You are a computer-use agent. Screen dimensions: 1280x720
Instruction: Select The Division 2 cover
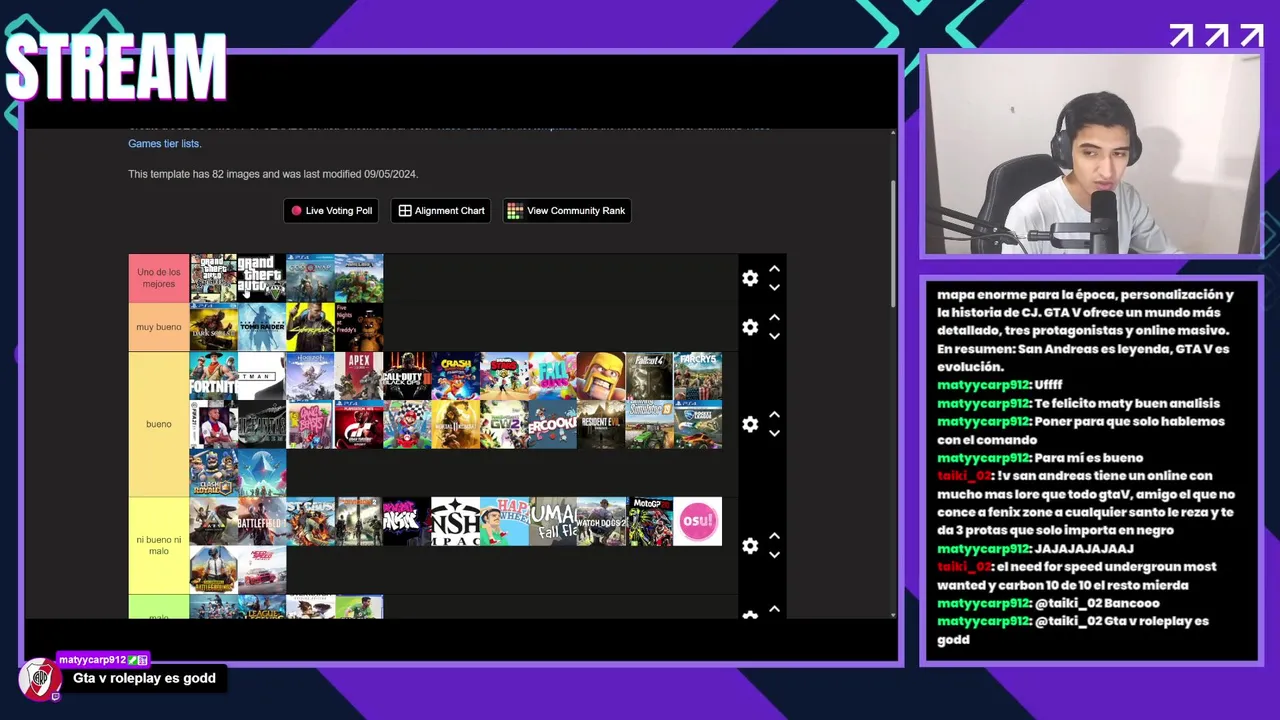tap(359, 521)
